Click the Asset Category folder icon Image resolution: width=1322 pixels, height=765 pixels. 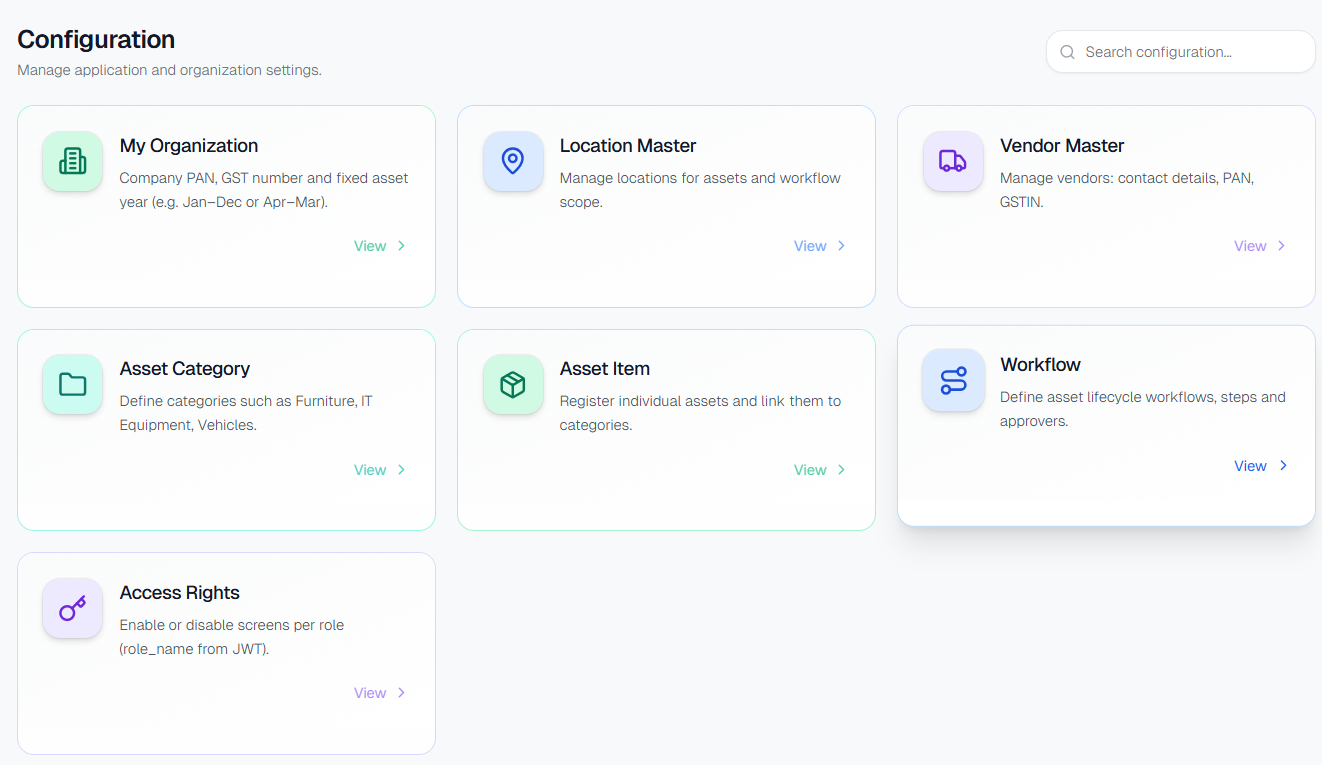pos(71,384)
